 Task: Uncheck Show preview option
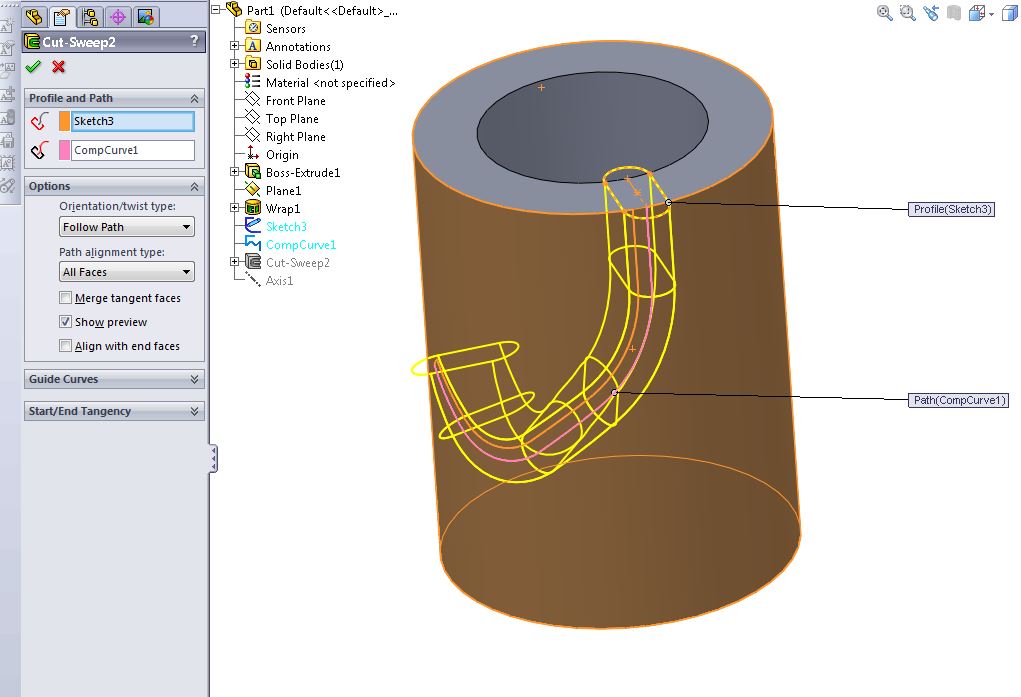[x=66, y=322]
